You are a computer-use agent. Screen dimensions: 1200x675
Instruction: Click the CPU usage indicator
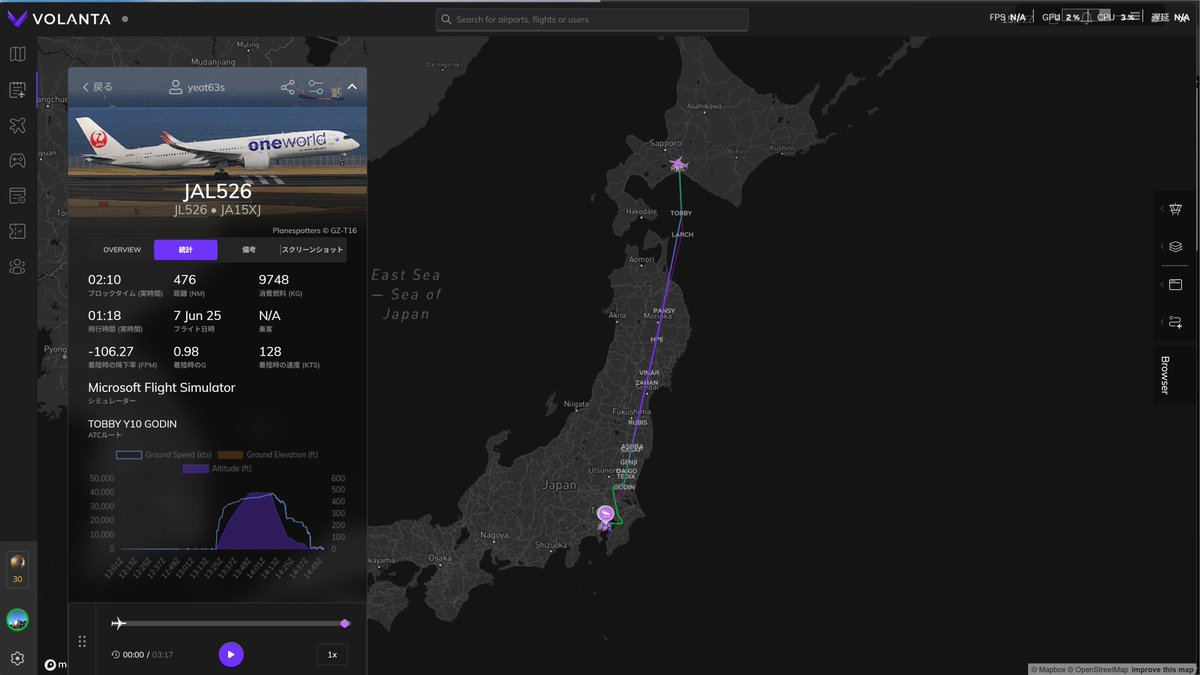tap(1118, 17)
